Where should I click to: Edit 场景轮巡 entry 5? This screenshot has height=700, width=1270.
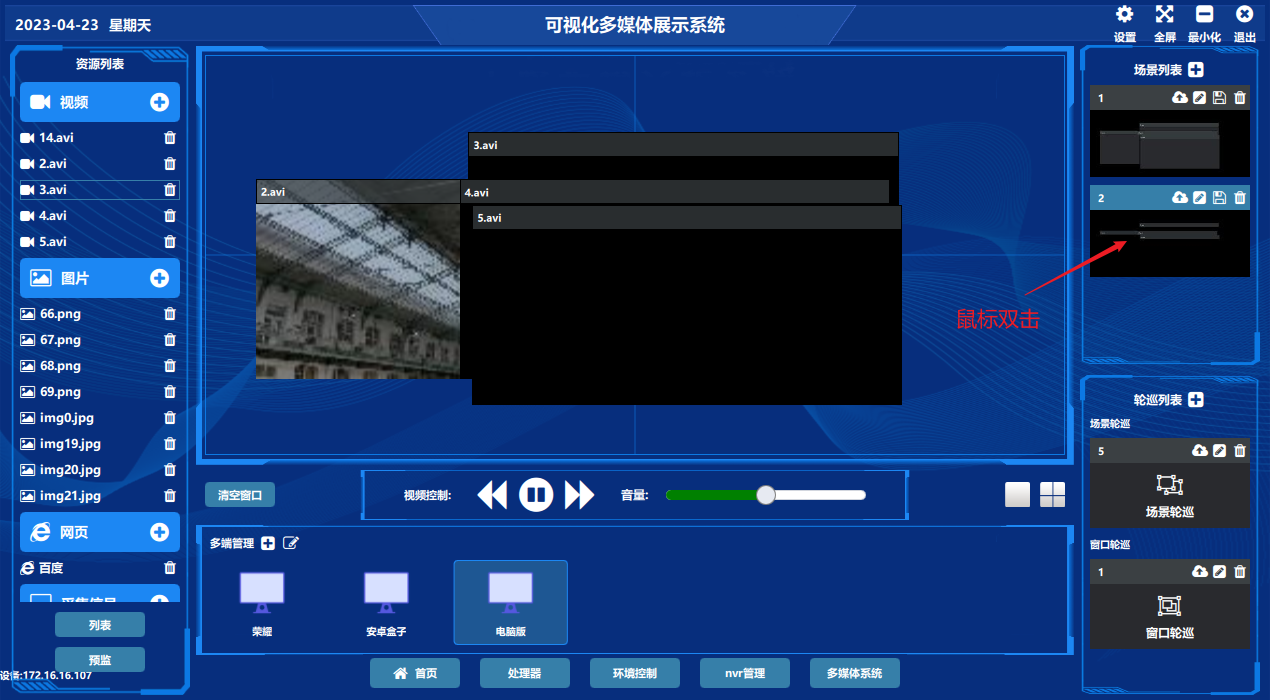click(x=1219, y=451)
